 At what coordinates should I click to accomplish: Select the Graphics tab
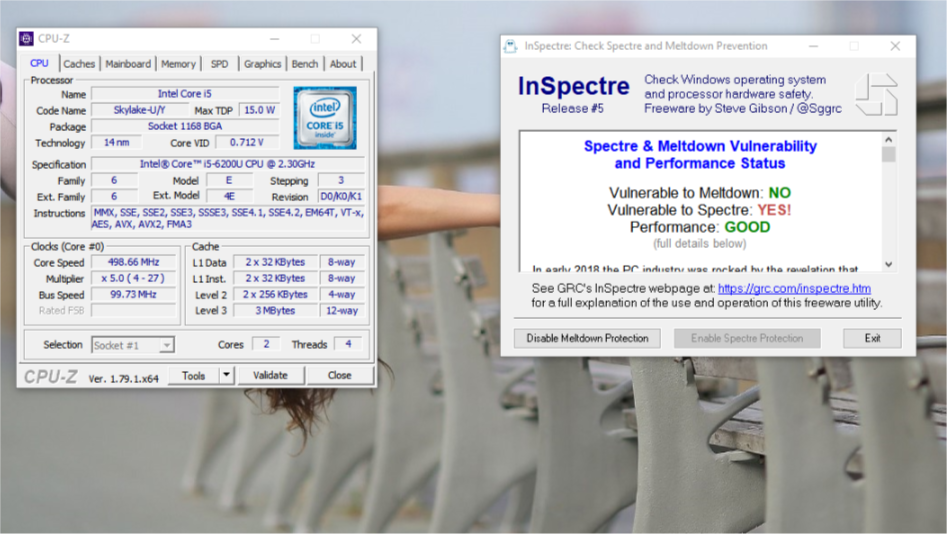262,64
